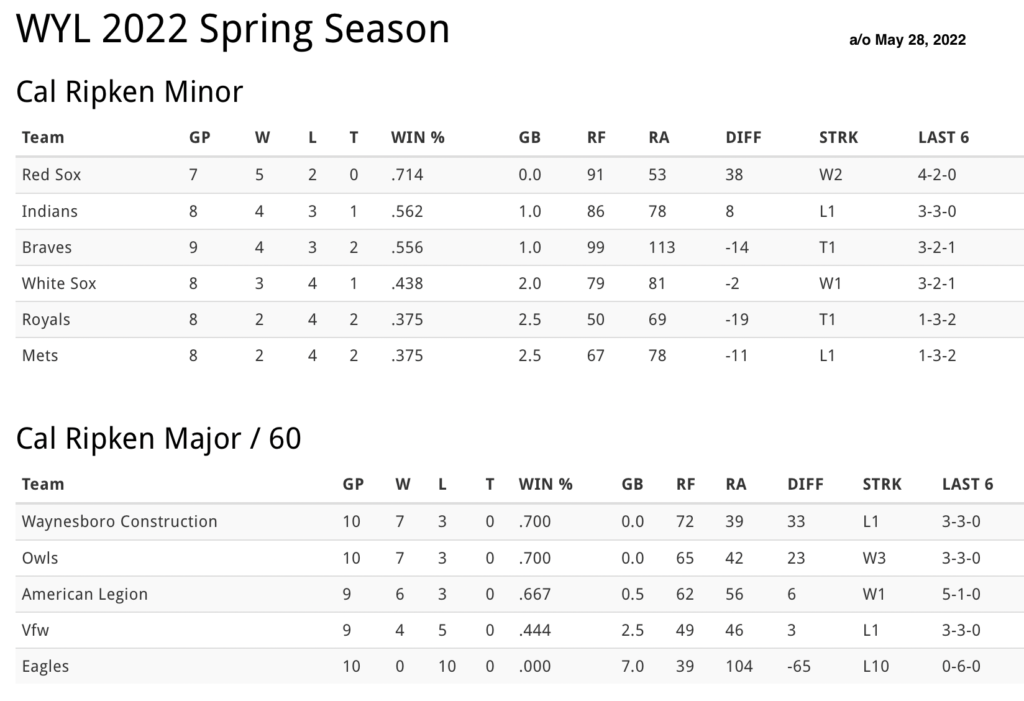Sort Cal Ripken Major table by GP column

pos(353,484)
